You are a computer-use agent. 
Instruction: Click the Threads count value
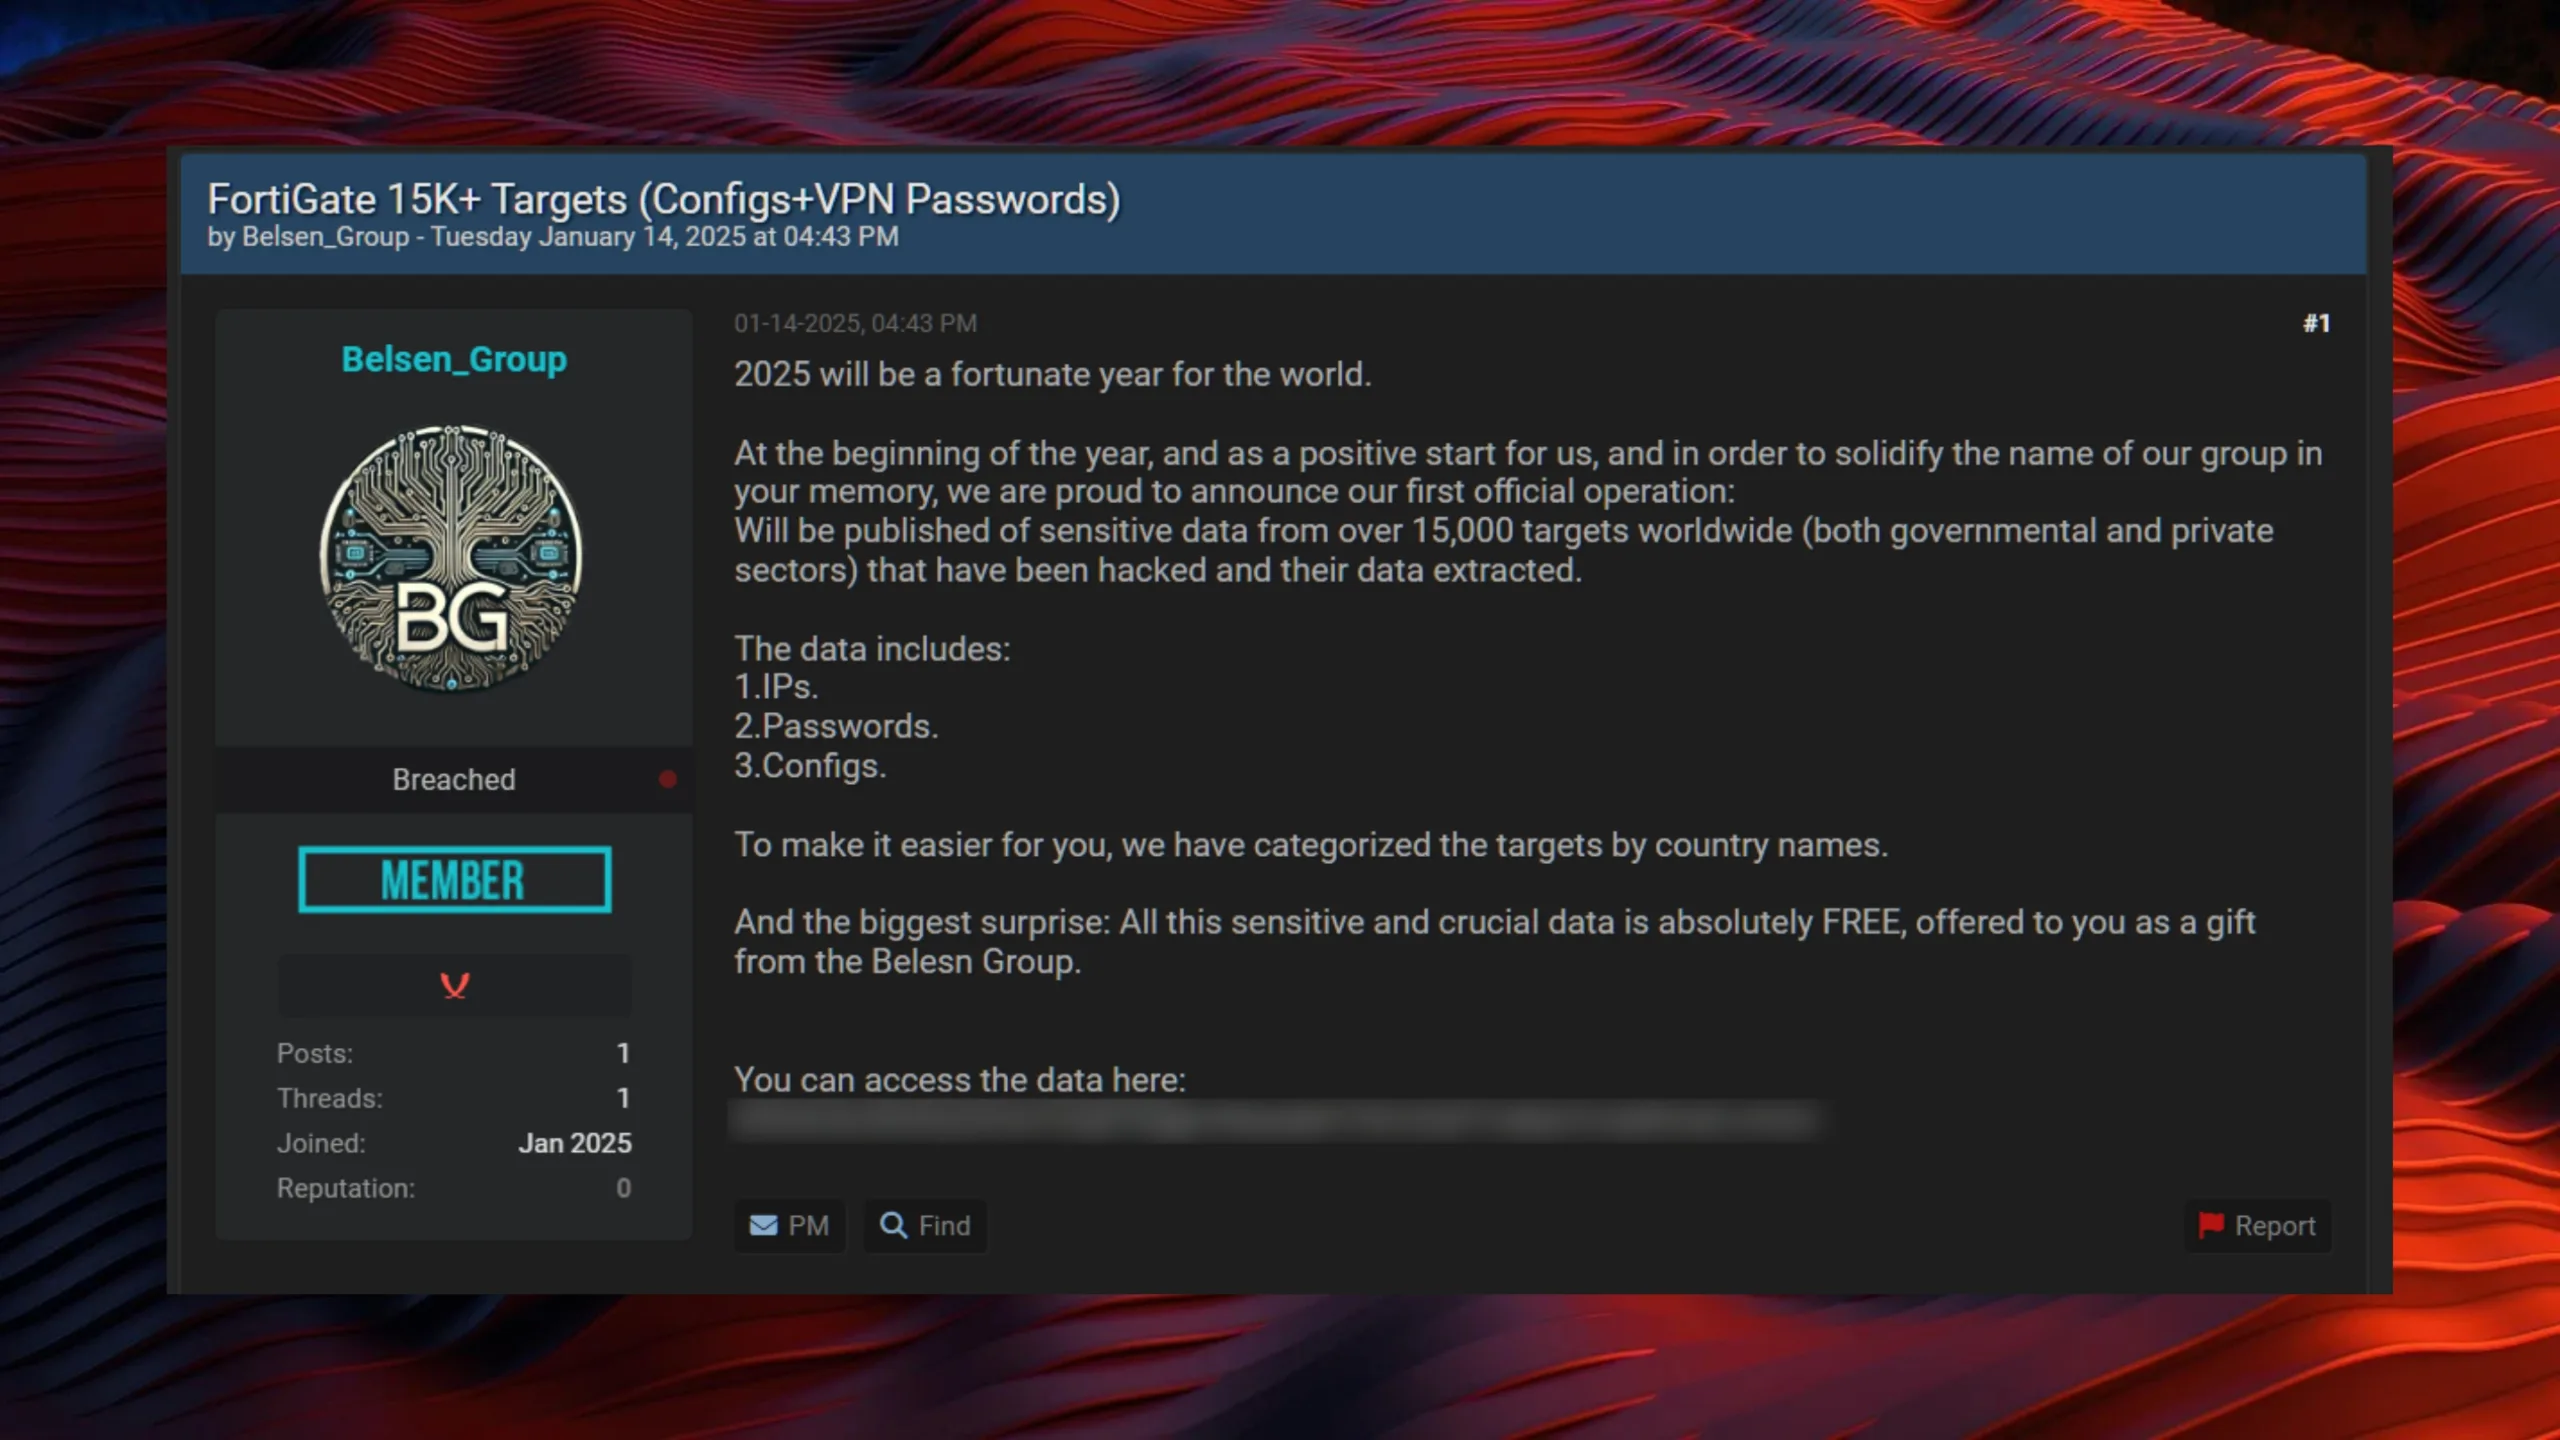(x=623, y=1098)
